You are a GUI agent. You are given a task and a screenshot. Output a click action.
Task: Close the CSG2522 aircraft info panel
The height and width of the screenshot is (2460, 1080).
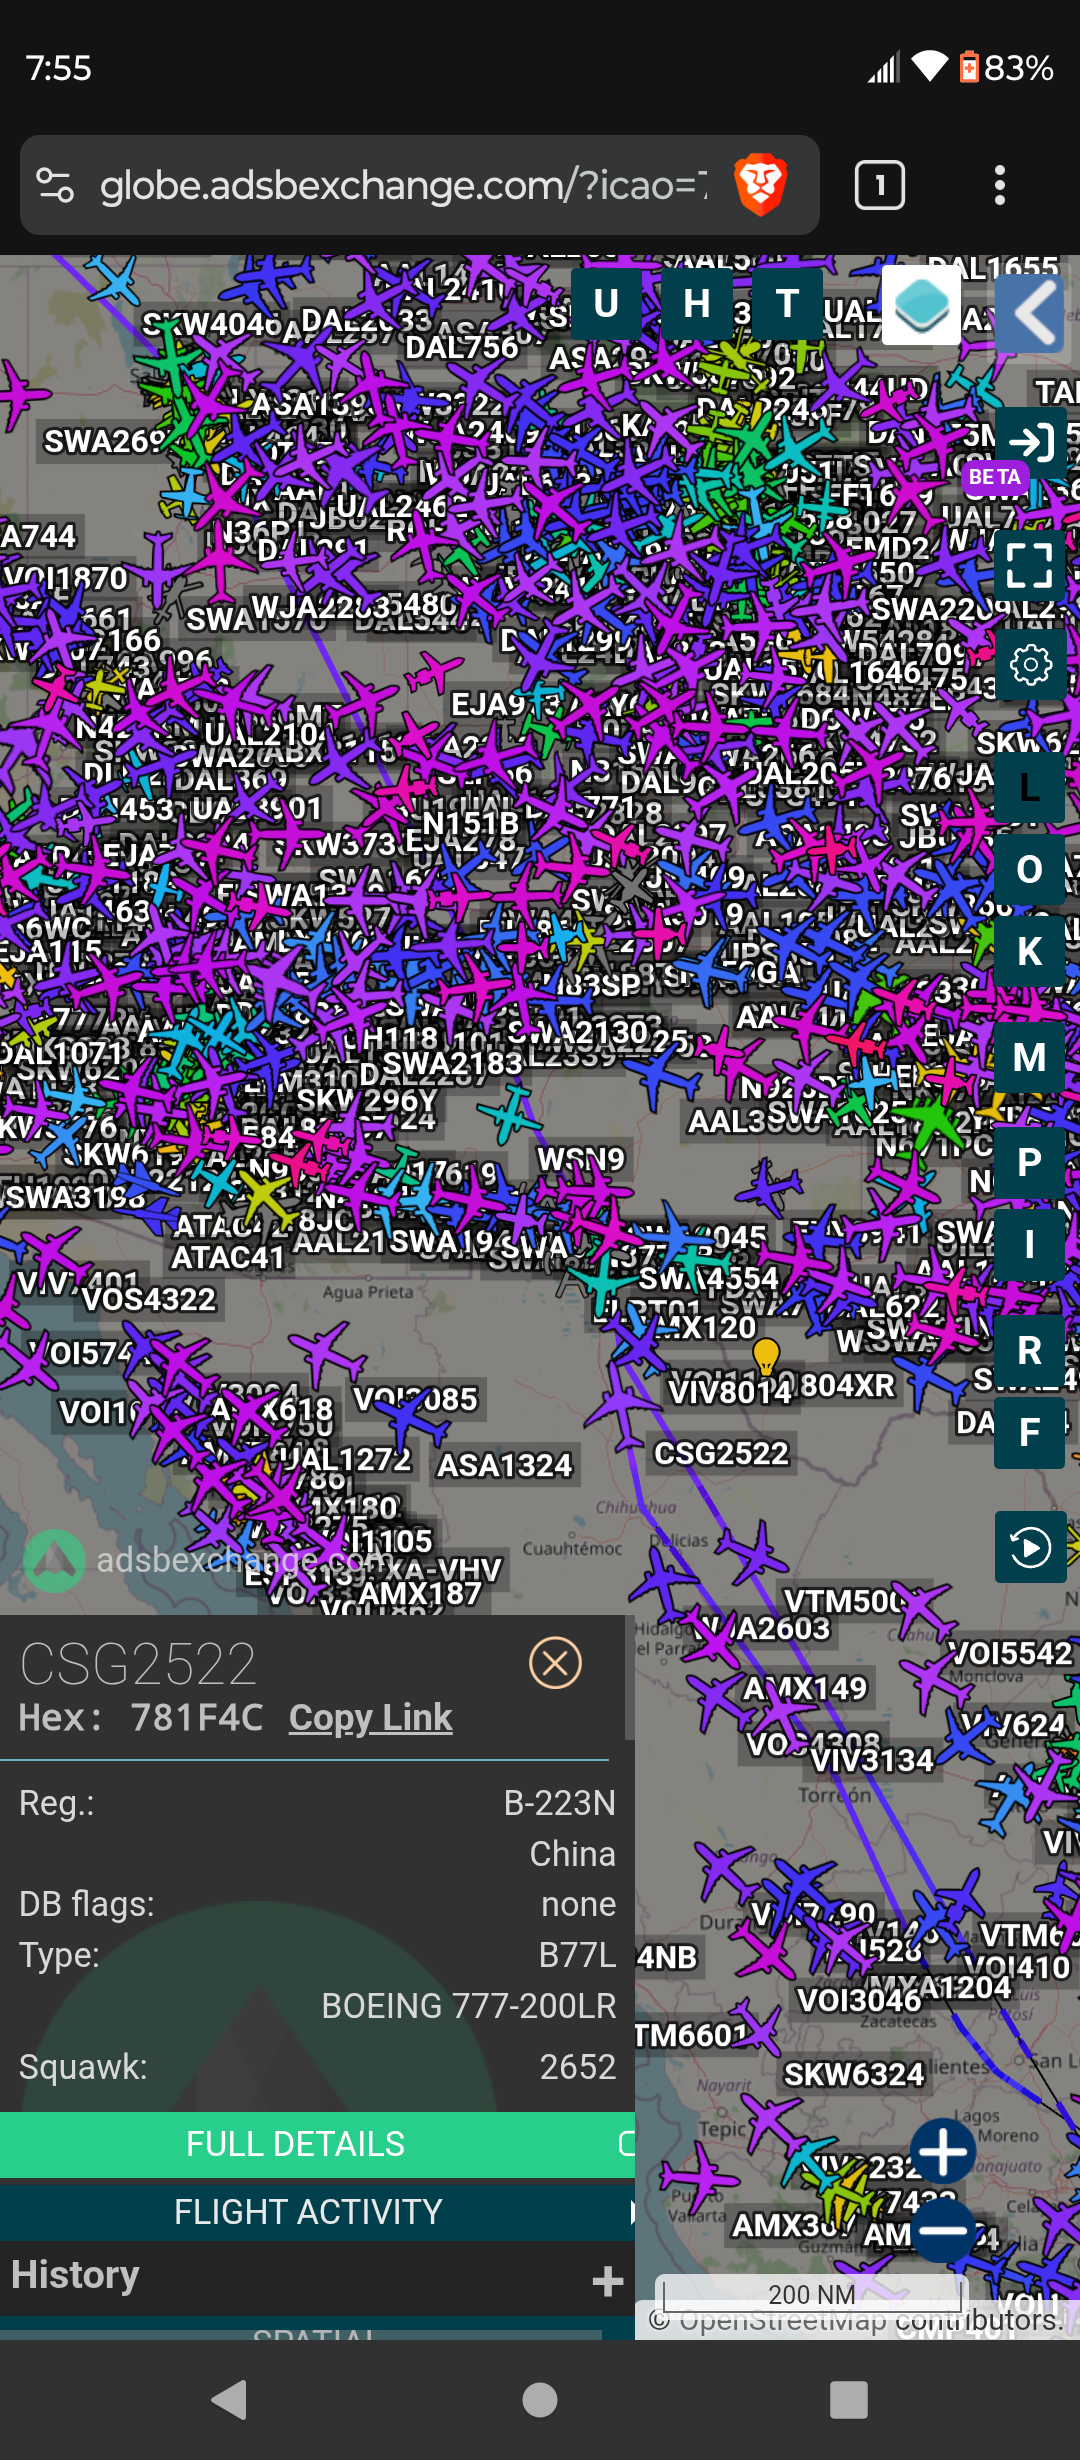(555, 1663)
